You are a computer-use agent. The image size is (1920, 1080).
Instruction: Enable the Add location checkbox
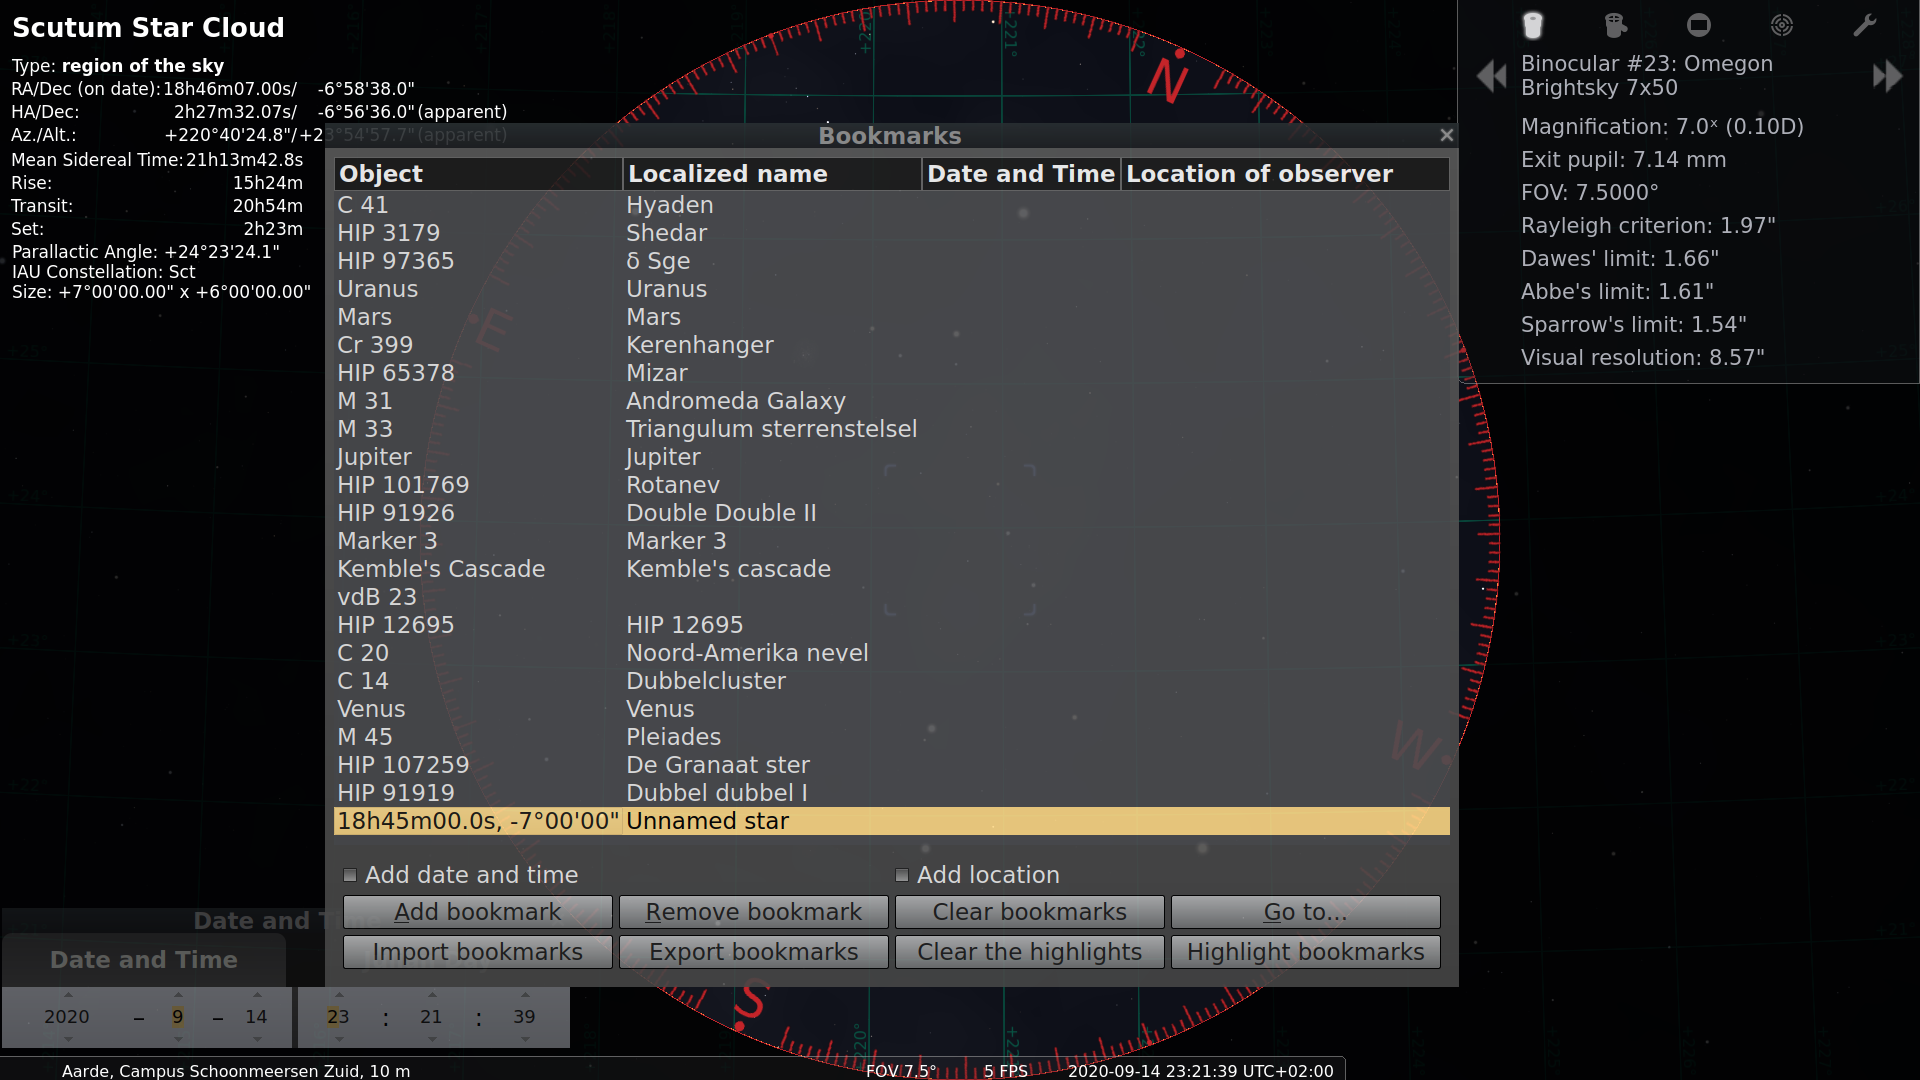pyautogui.click(x=902, y=875)
